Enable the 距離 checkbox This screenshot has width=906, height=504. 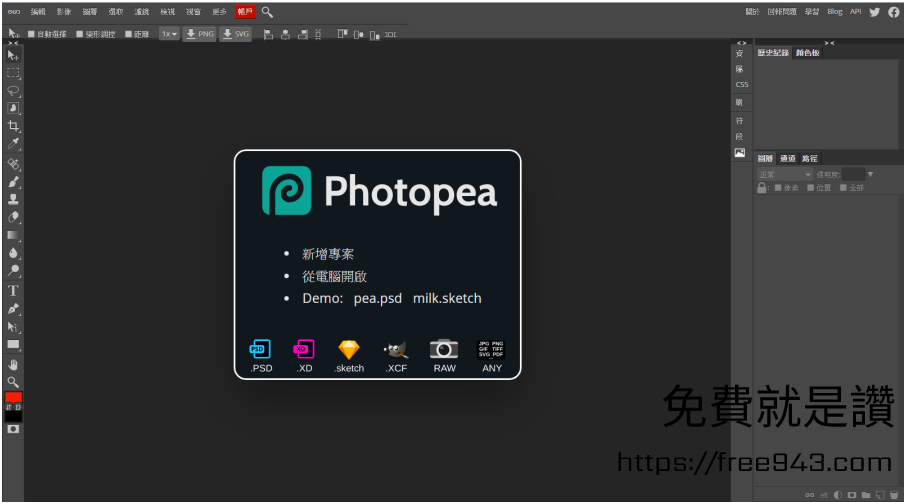128,34
